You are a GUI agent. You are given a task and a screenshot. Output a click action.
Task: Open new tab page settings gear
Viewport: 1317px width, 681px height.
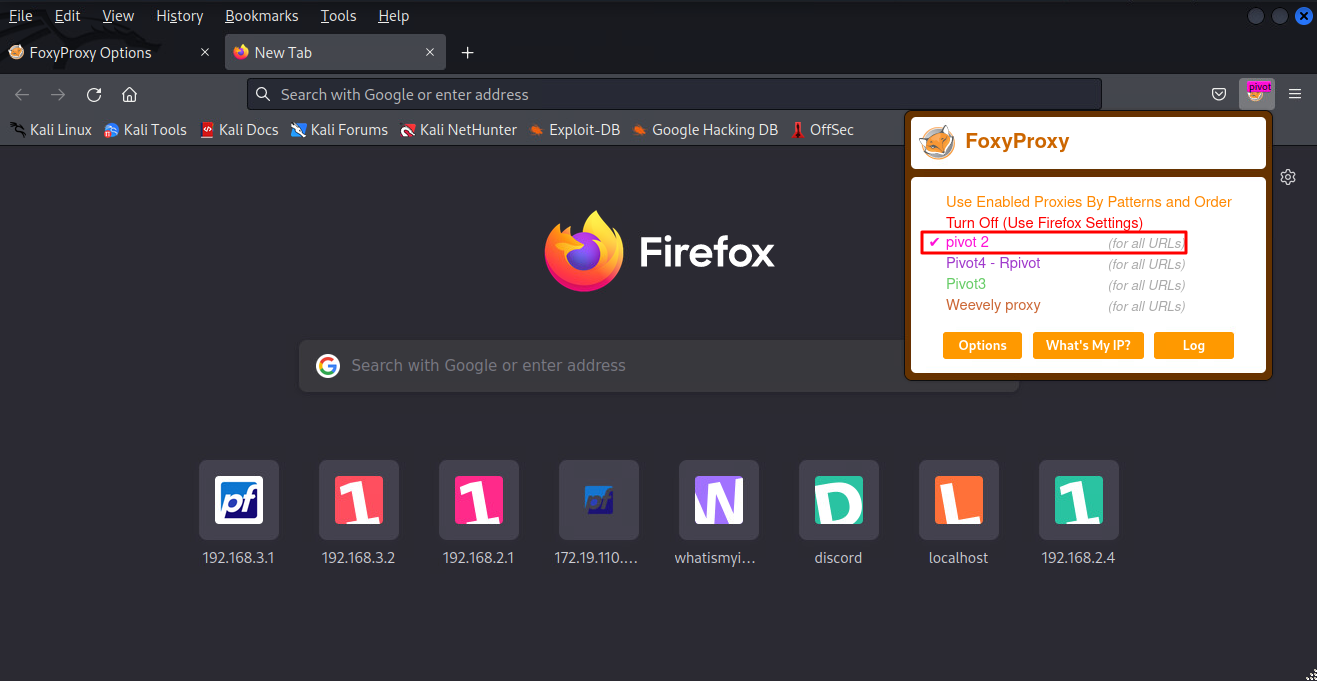click(x=1288, y=177)
